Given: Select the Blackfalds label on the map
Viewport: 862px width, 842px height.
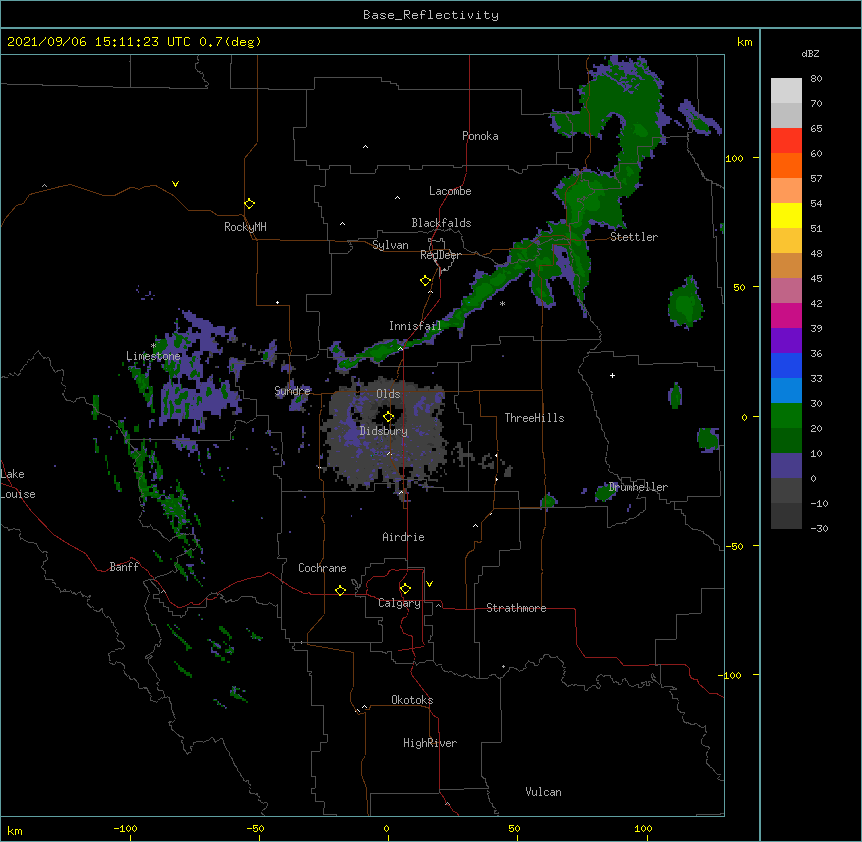Looking at the screenshot, I should pyautogui.click(x=441, y=223).
